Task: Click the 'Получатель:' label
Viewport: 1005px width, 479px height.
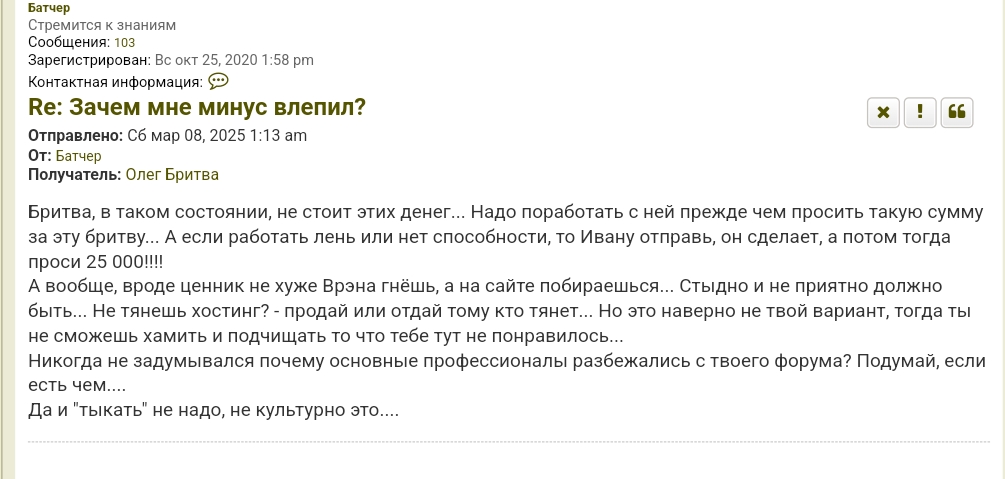Action: click(x=74, y=174)
